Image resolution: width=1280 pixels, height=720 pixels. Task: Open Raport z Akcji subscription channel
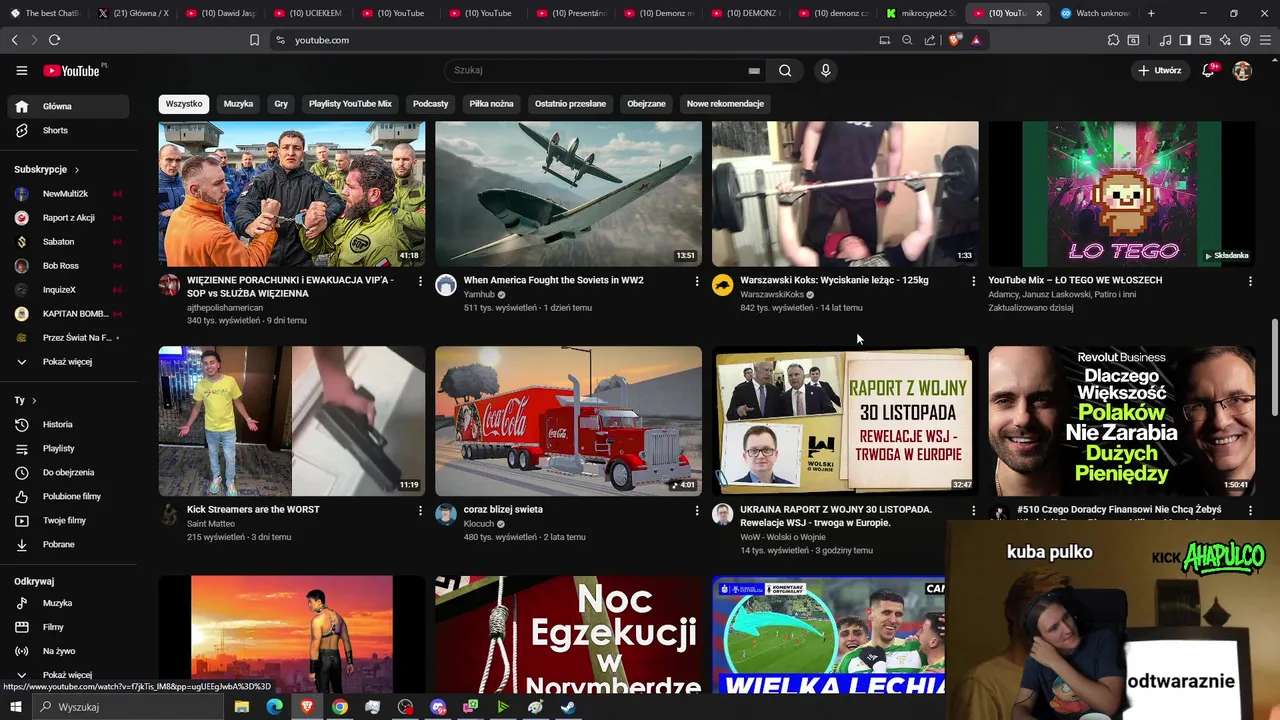(66, 218)
